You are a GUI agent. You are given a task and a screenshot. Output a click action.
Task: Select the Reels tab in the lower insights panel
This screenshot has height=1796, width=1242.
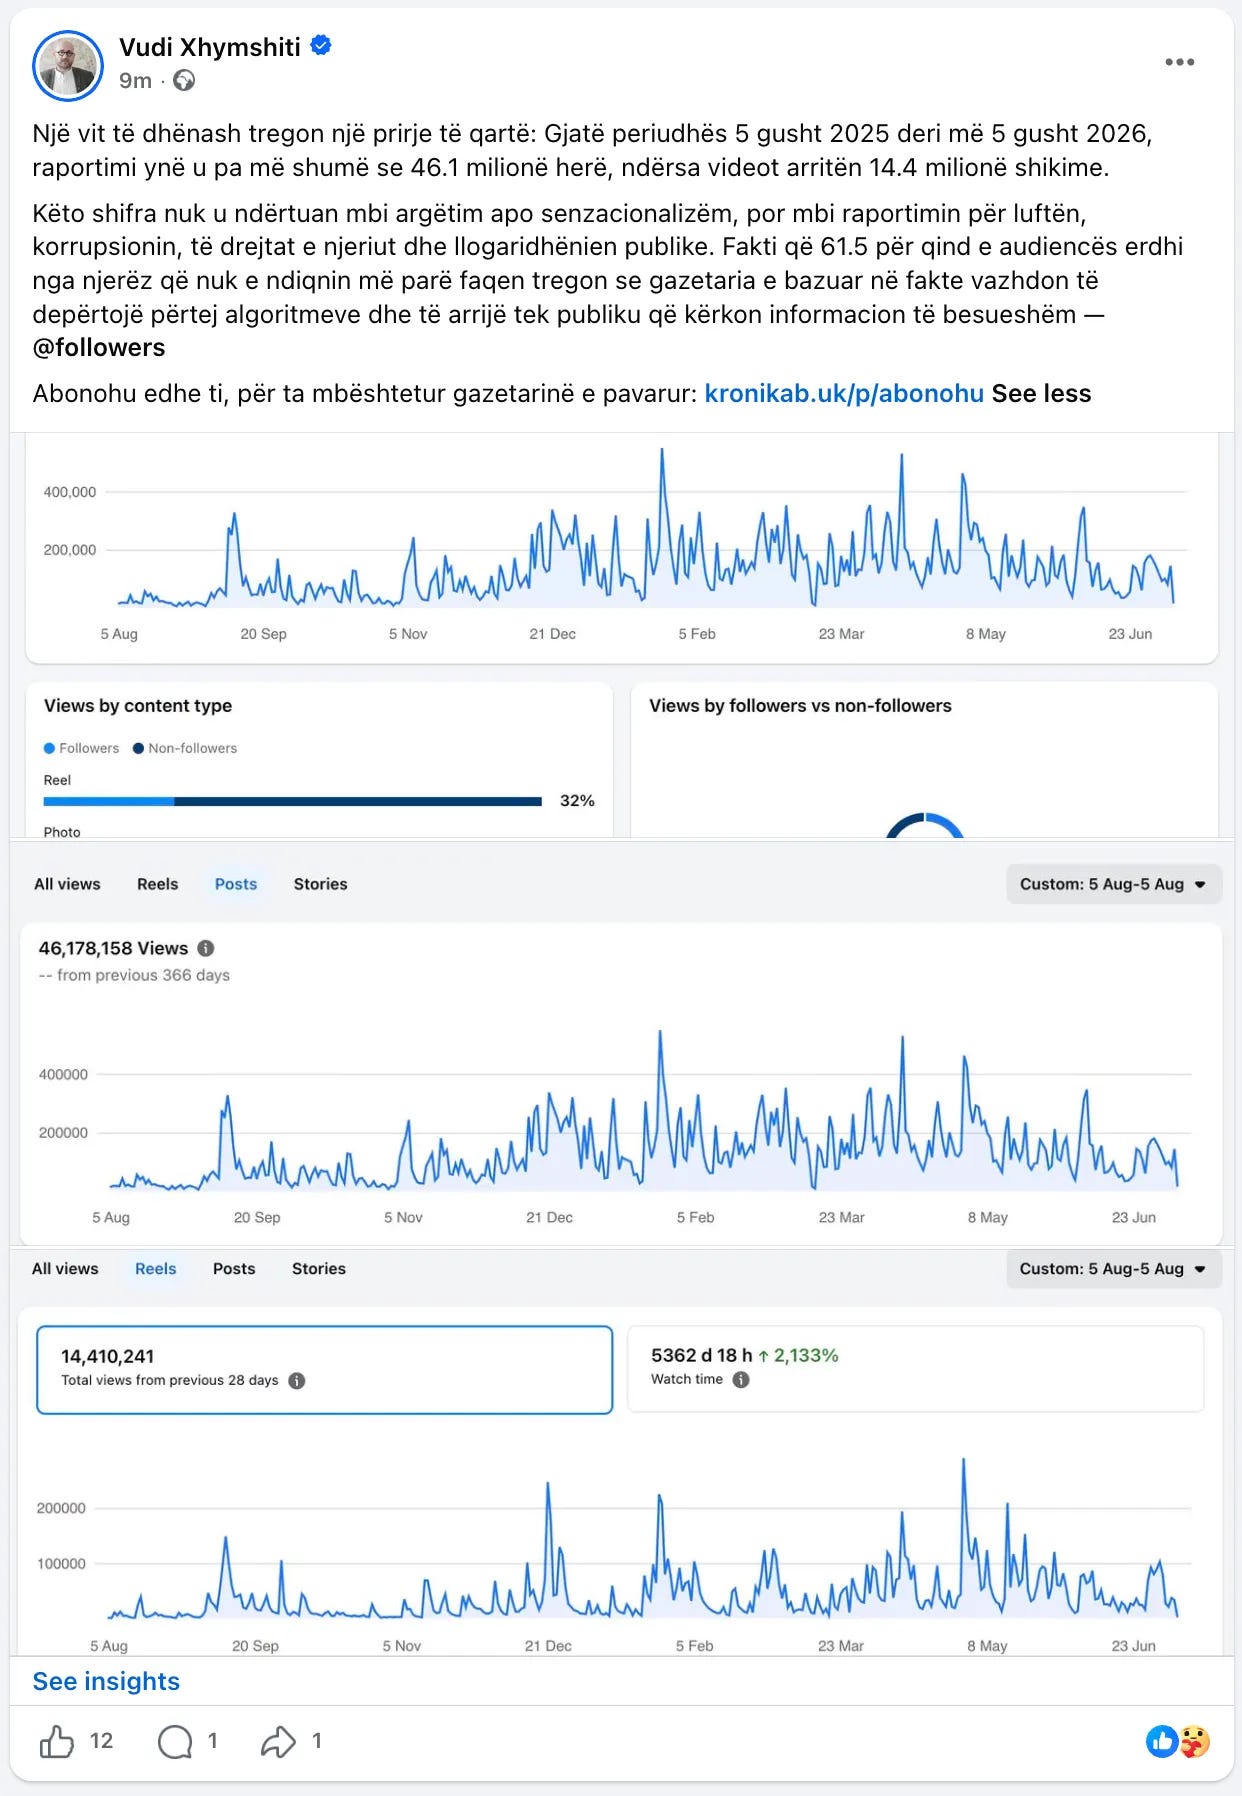155,1268
